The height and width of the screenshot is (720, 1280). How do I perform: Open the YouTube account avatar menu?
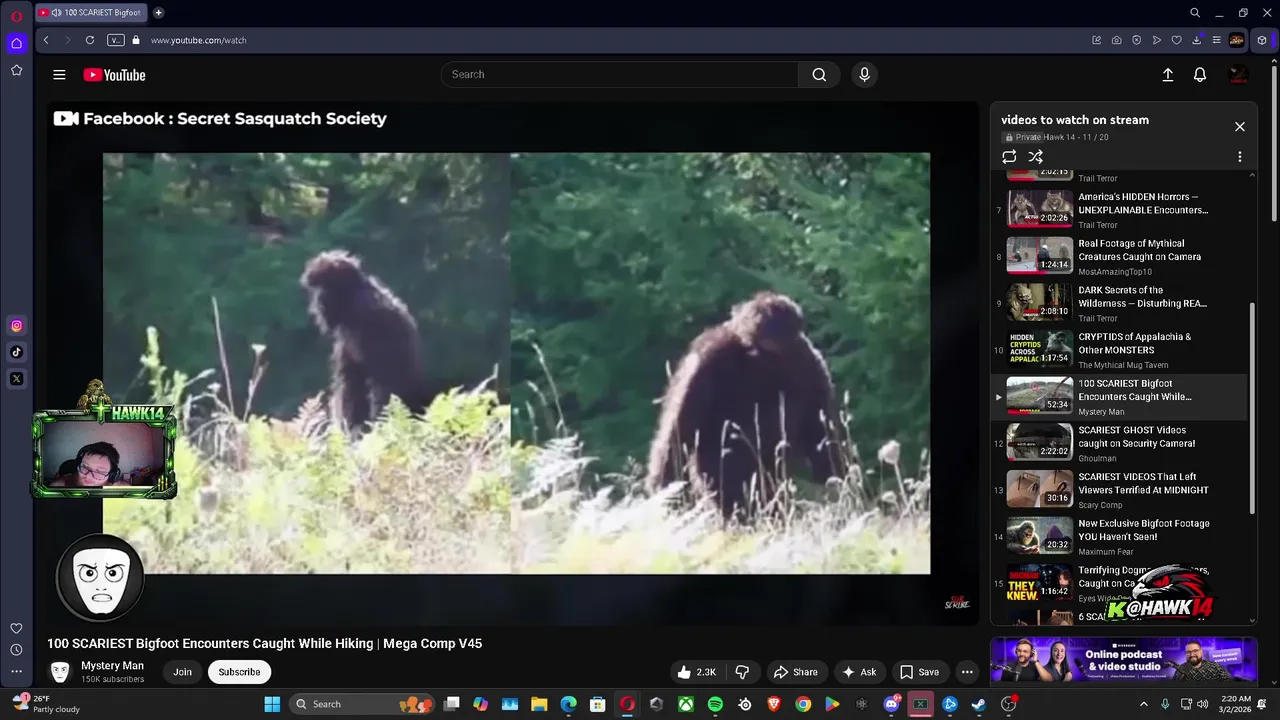[x=1239, y=75]
